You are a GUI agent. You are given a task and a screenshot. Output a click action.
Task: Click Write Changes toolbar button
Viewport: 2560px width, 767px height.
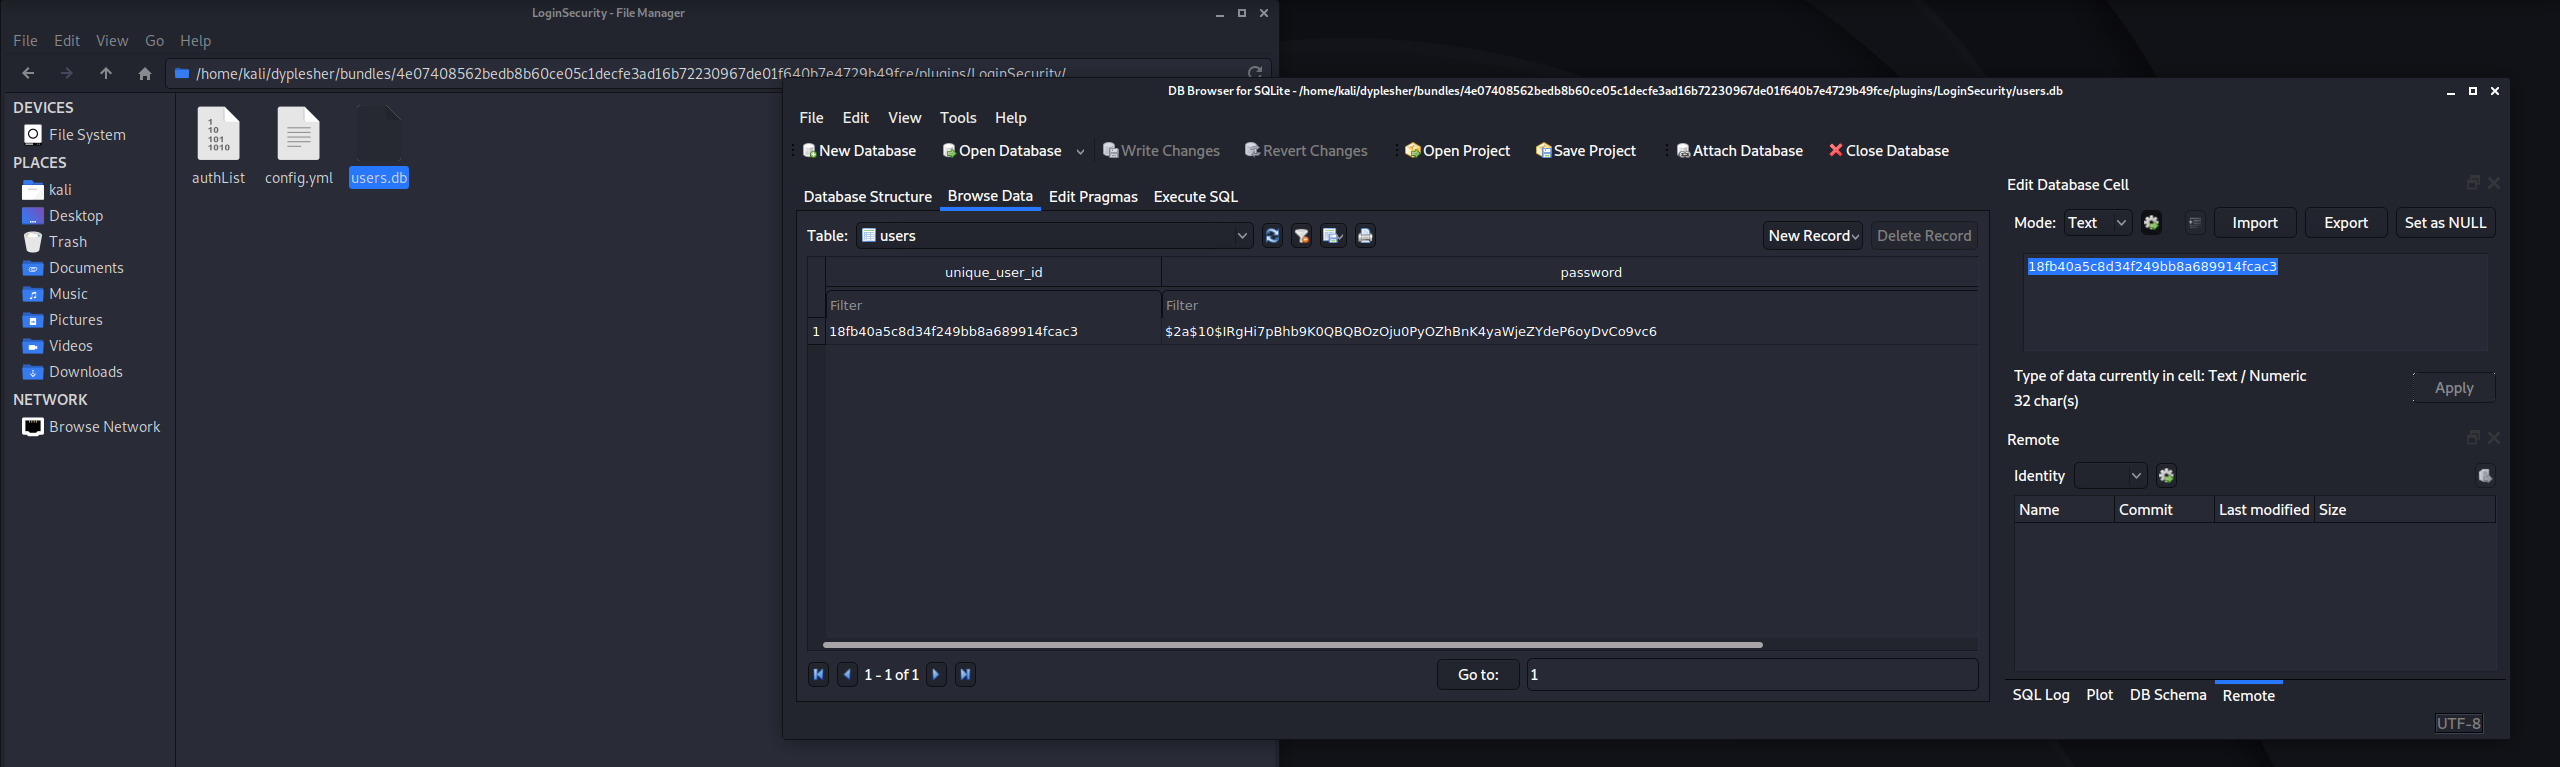1161,151
